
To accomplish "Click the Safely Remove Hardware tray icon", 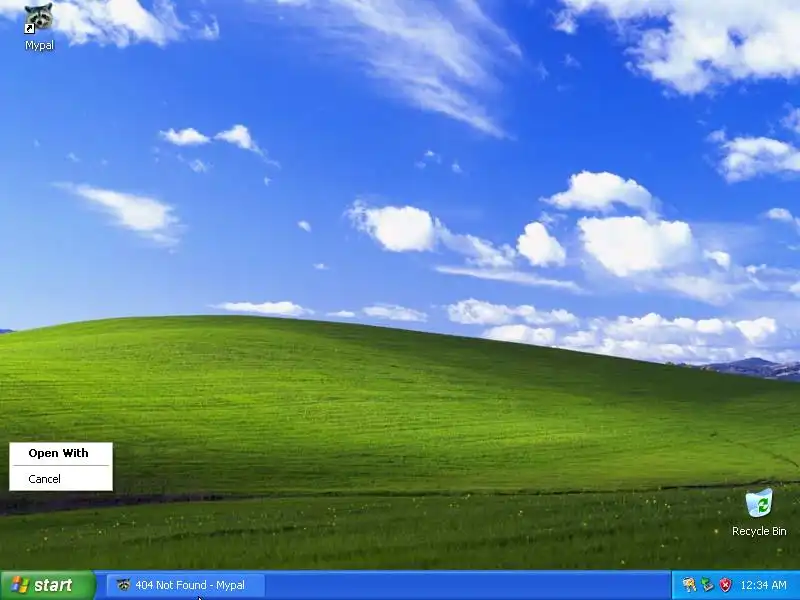I will tap(707, 585).
